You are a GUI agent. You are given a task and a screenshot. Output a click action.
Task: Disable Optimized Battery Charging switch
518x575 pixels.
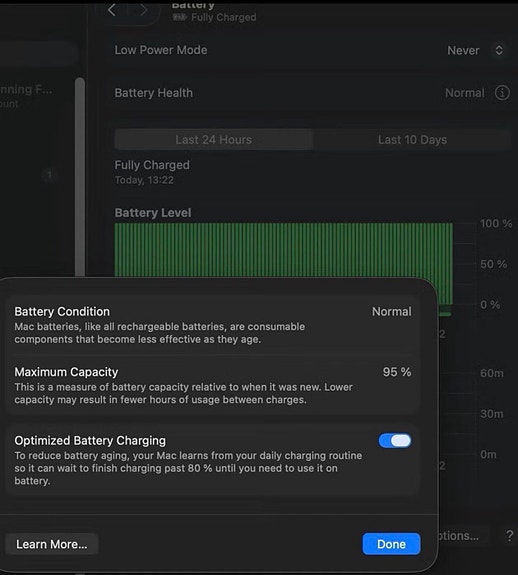click(x=395, y=440)
